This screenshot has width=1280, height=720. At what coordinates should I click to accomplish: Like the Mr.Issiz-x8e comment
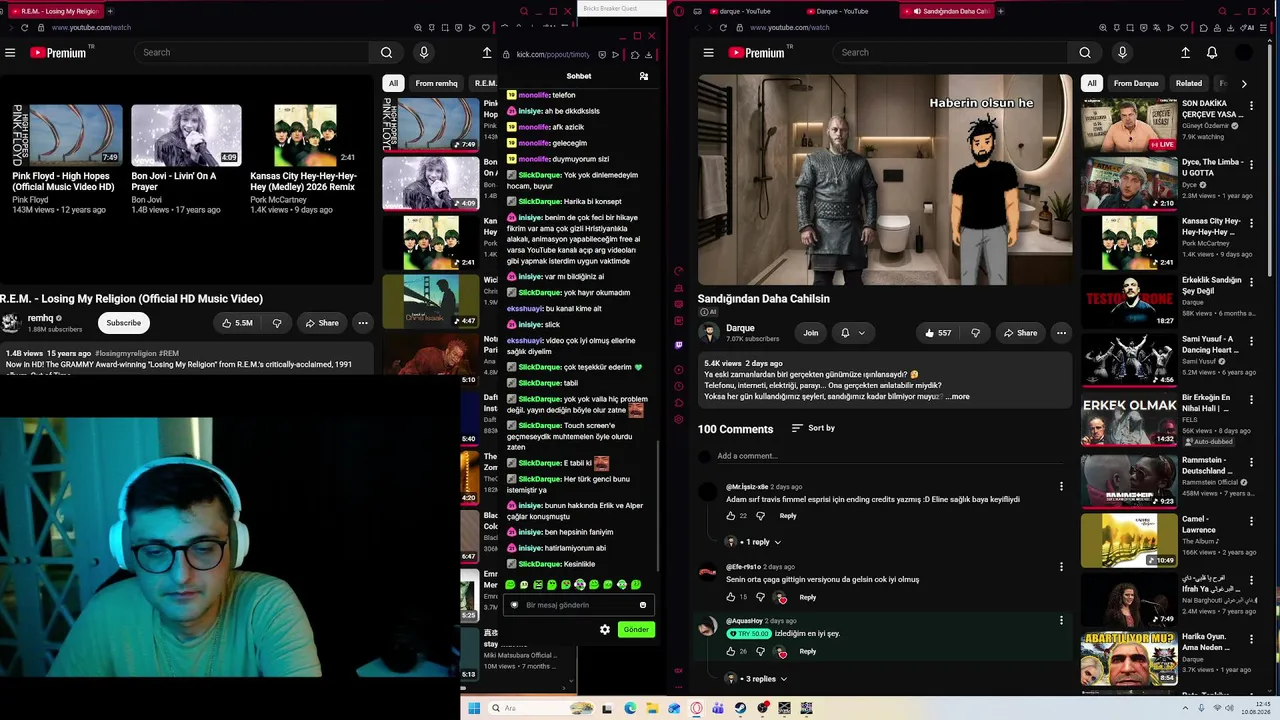731,516
